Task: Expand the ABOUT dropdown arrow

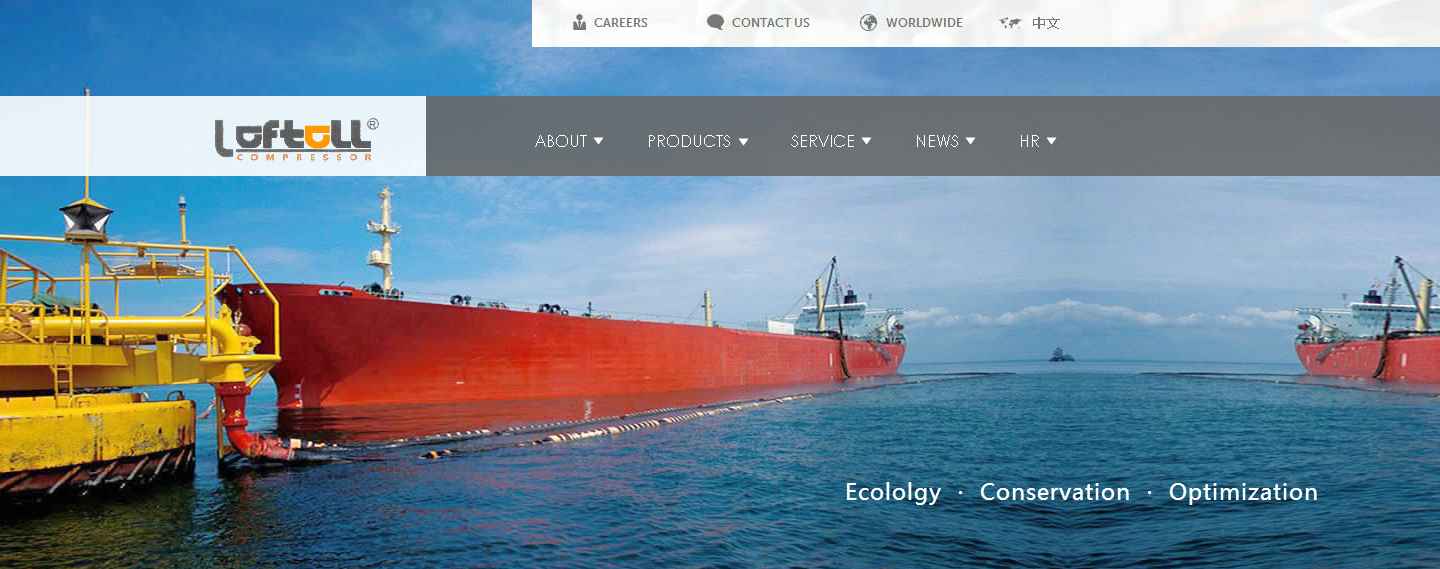Action: tap(599, 141)
